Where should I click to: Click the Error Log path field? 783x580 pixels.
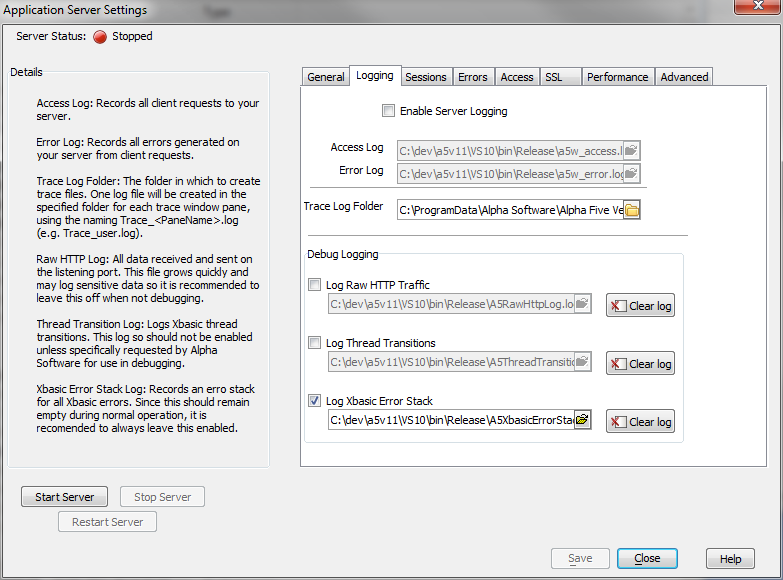pyautogui.click(x=510, y=173)
